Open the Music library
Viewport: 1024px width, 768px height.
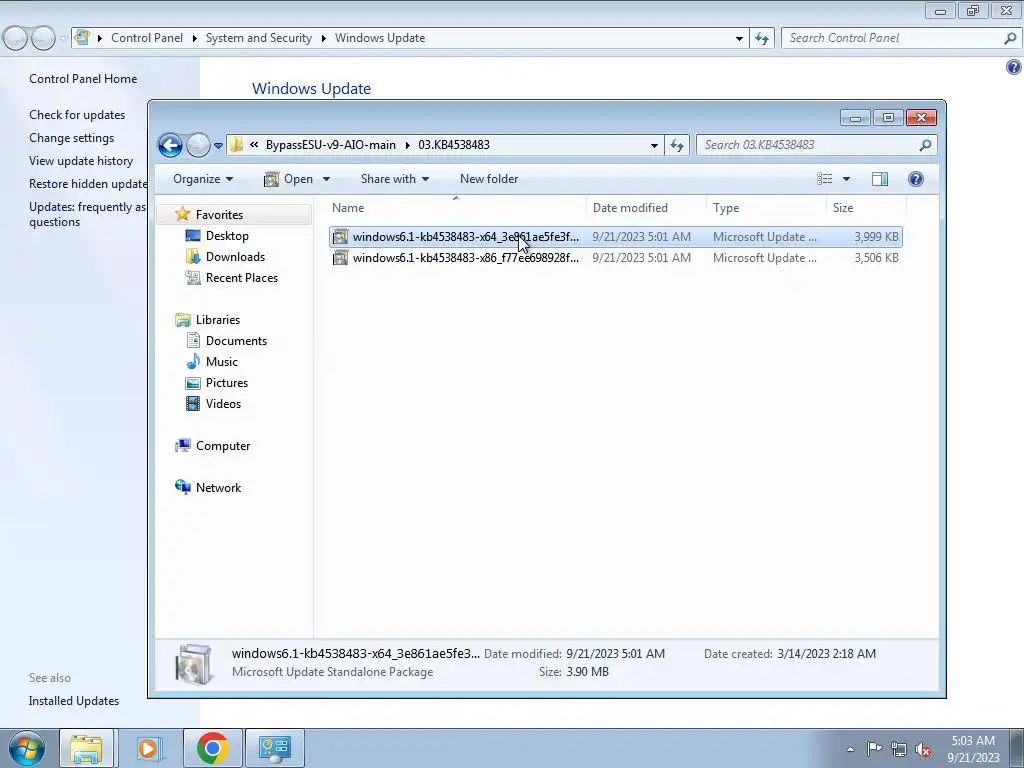click(221, 362)
